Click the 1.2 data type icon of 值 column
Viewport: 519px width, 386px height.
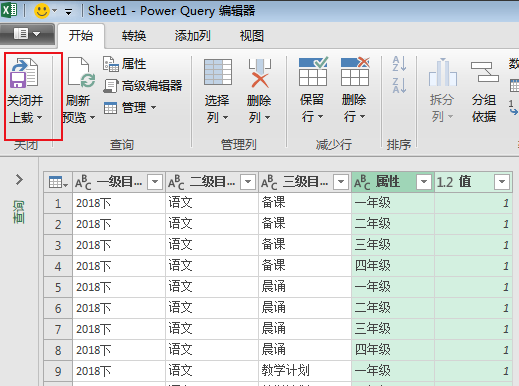point(445,183)
